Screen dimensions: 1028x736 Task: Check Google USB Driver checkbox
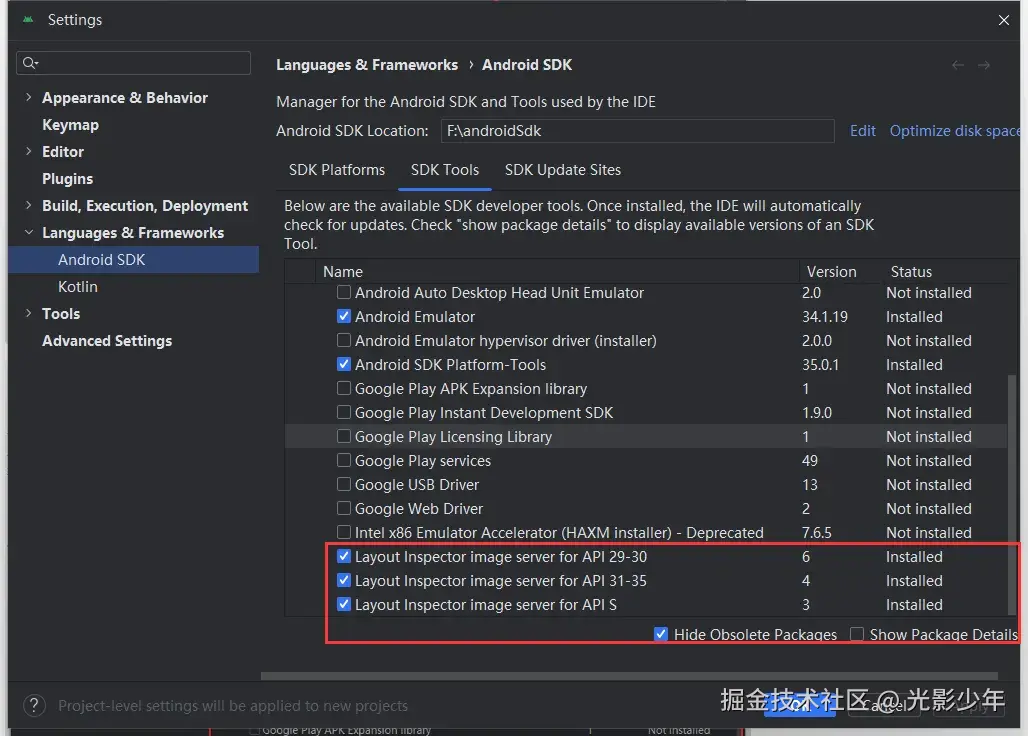point(344,484)
